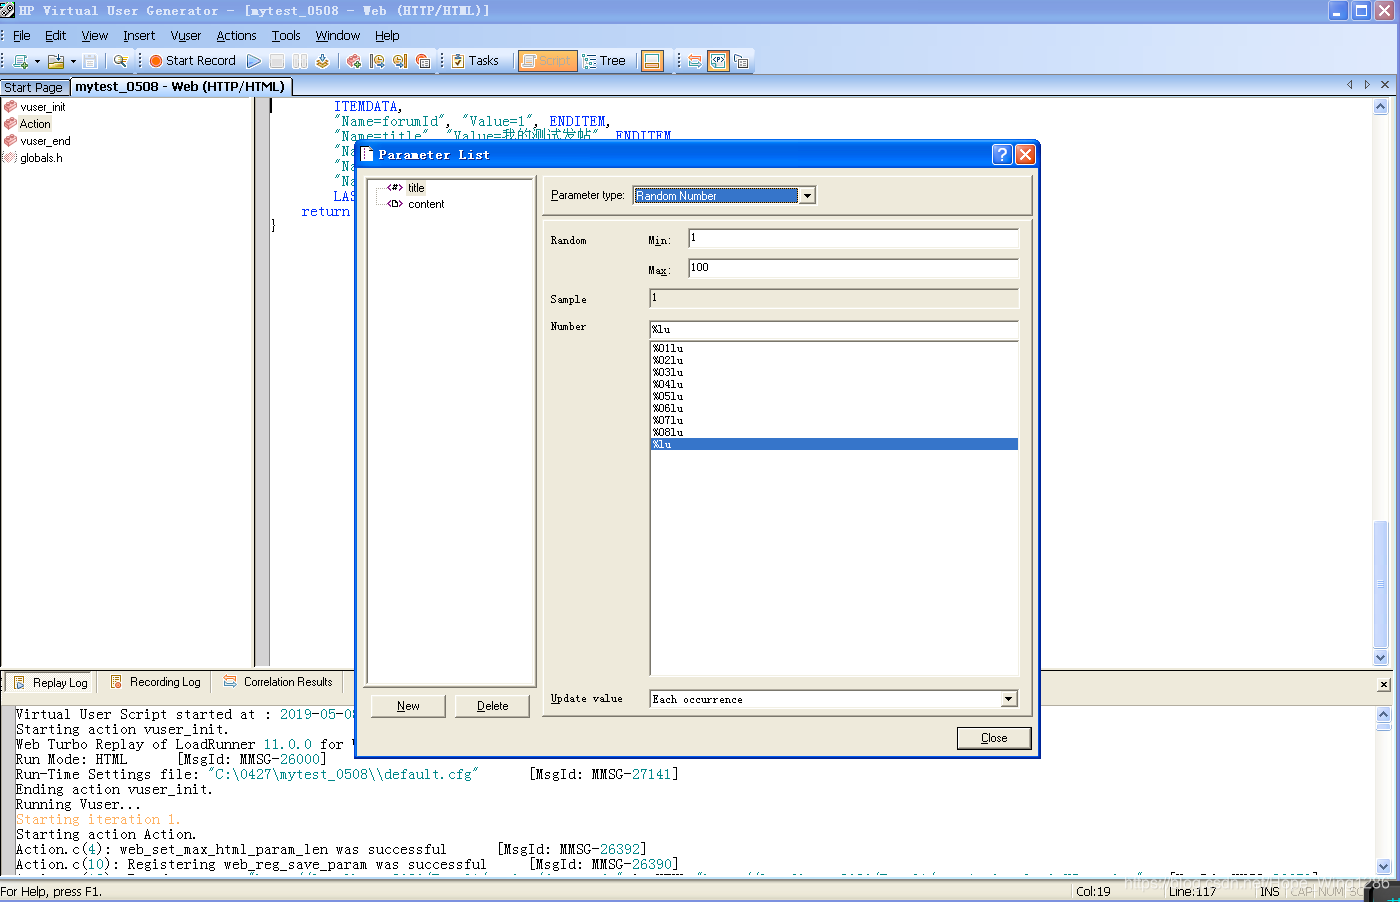Click the Compile script icon

[x=322, y=61]
